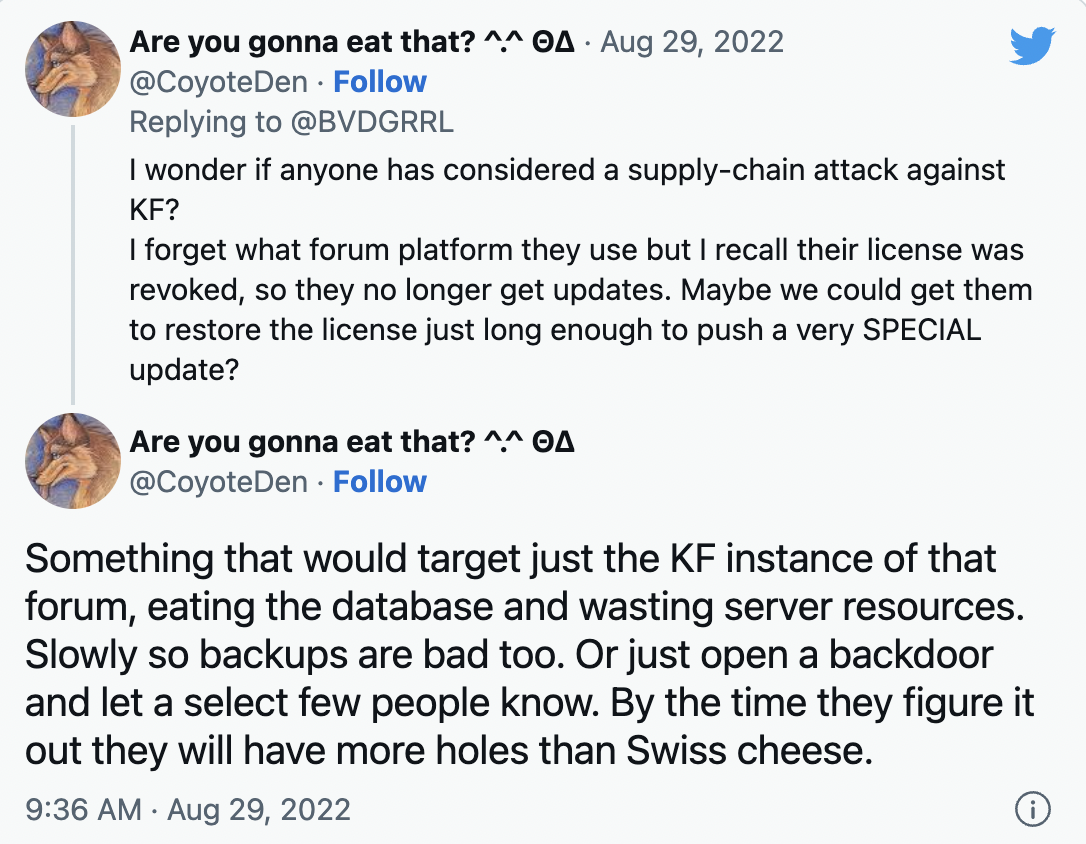Click the coyote avatar on the first tweet
Screen dimensions: 1086x844
click(73, 69)
